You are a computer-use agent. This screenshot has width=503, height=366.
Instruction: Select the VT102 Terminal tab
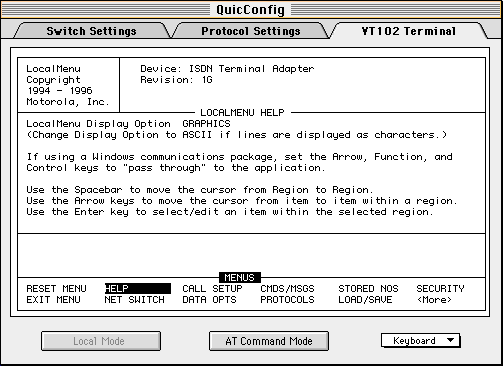409,31
